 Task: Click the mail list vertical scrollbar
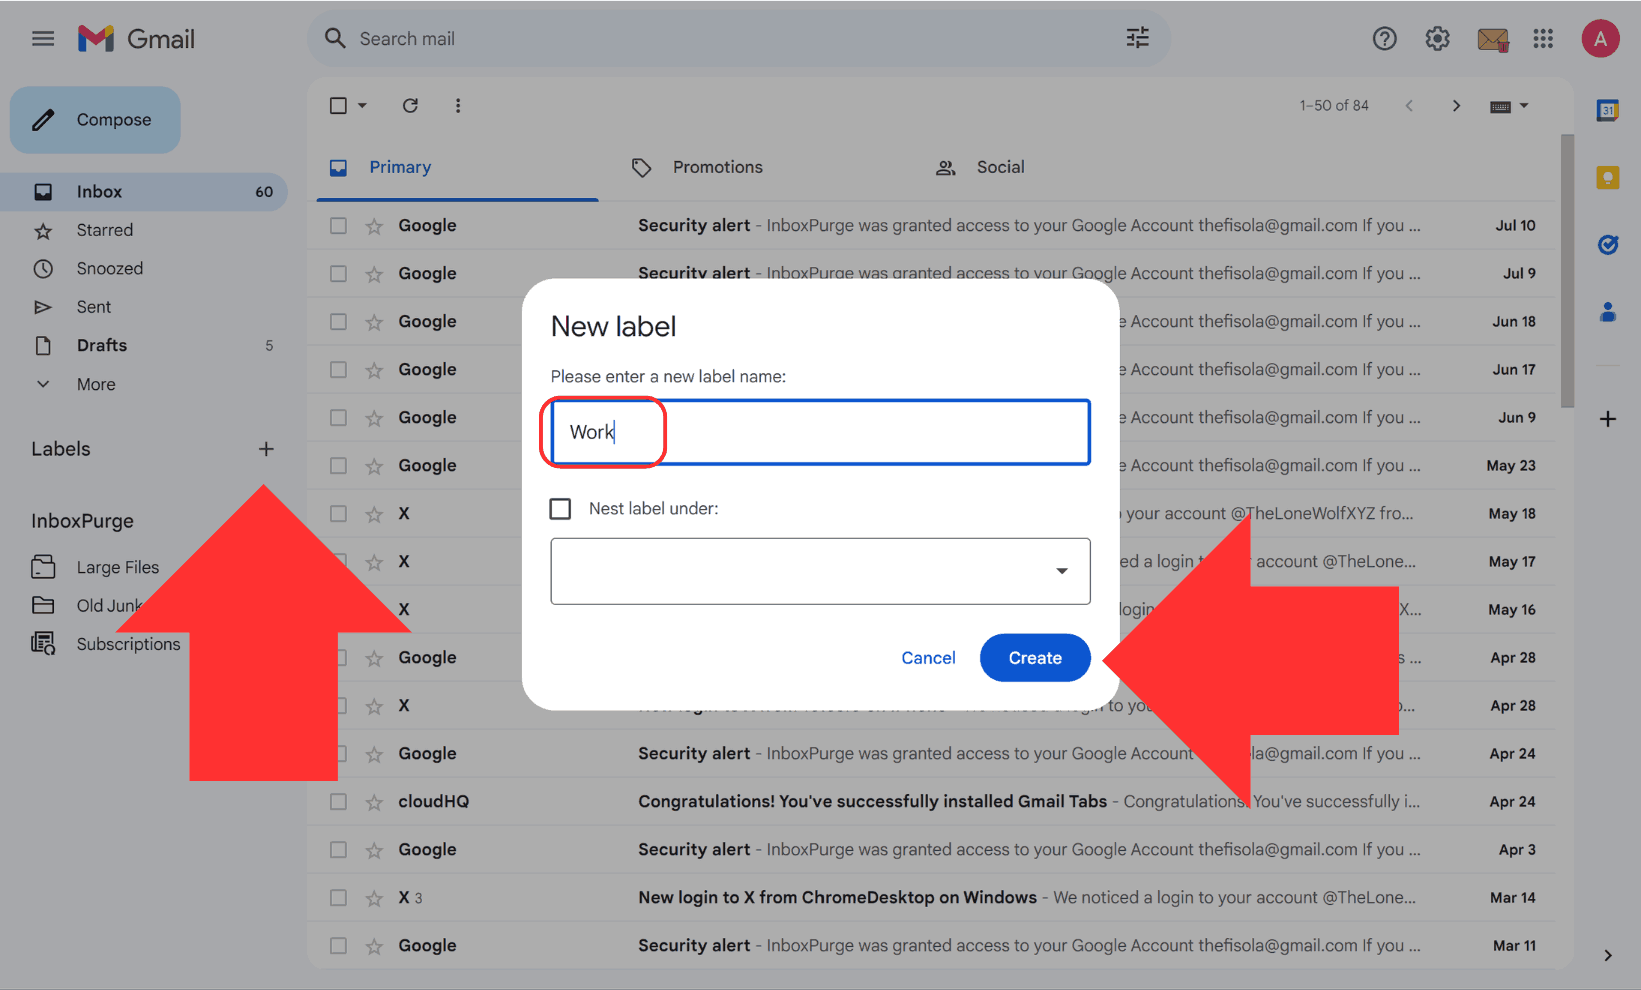coord(1567,270)
